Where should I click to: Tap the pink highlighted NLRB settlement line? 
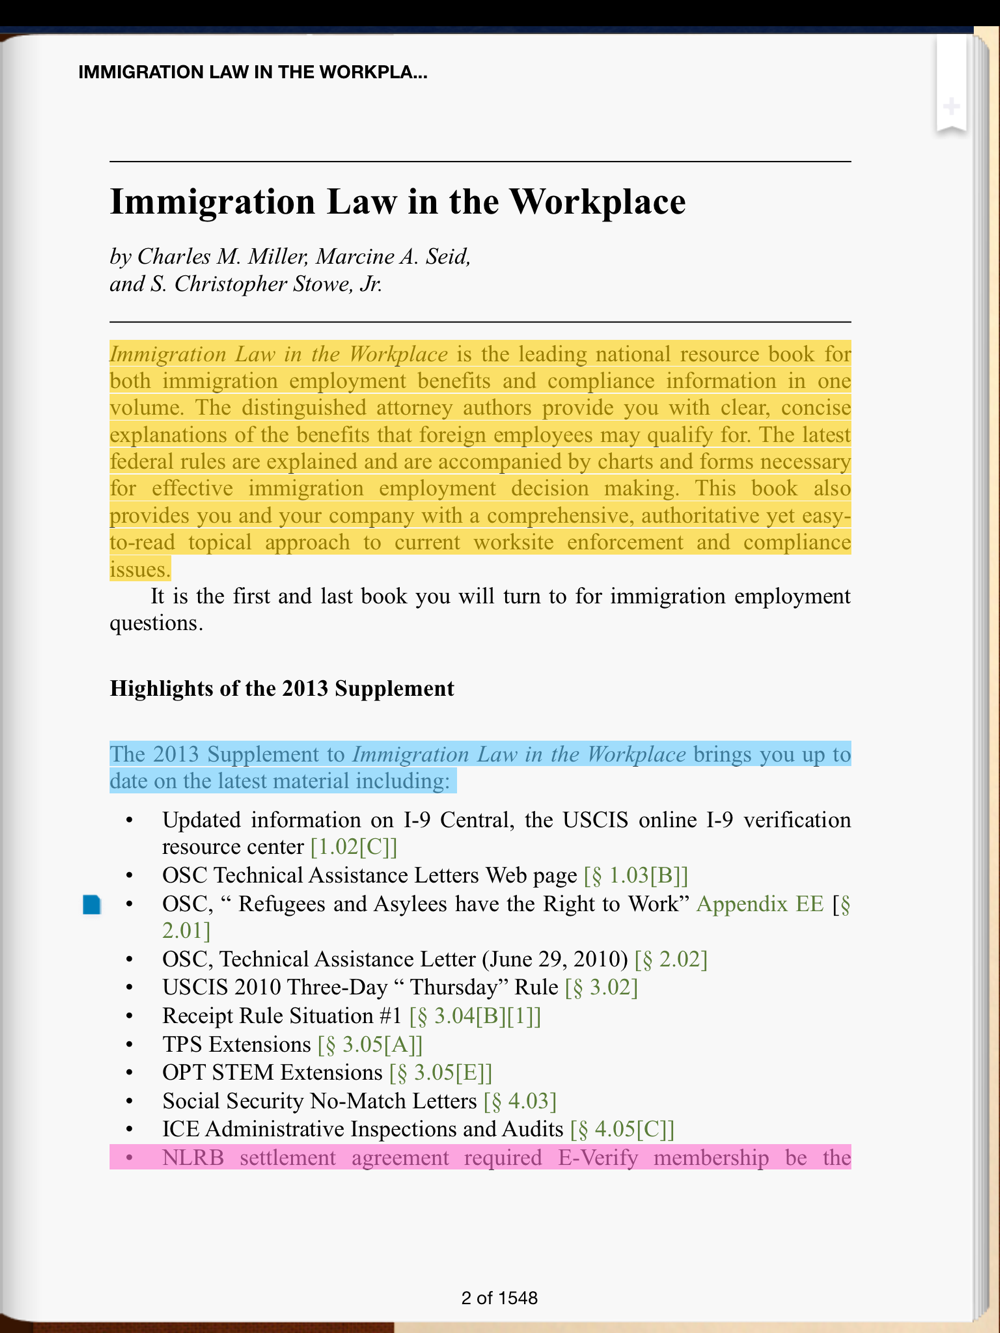click(x=480, y=1158)
